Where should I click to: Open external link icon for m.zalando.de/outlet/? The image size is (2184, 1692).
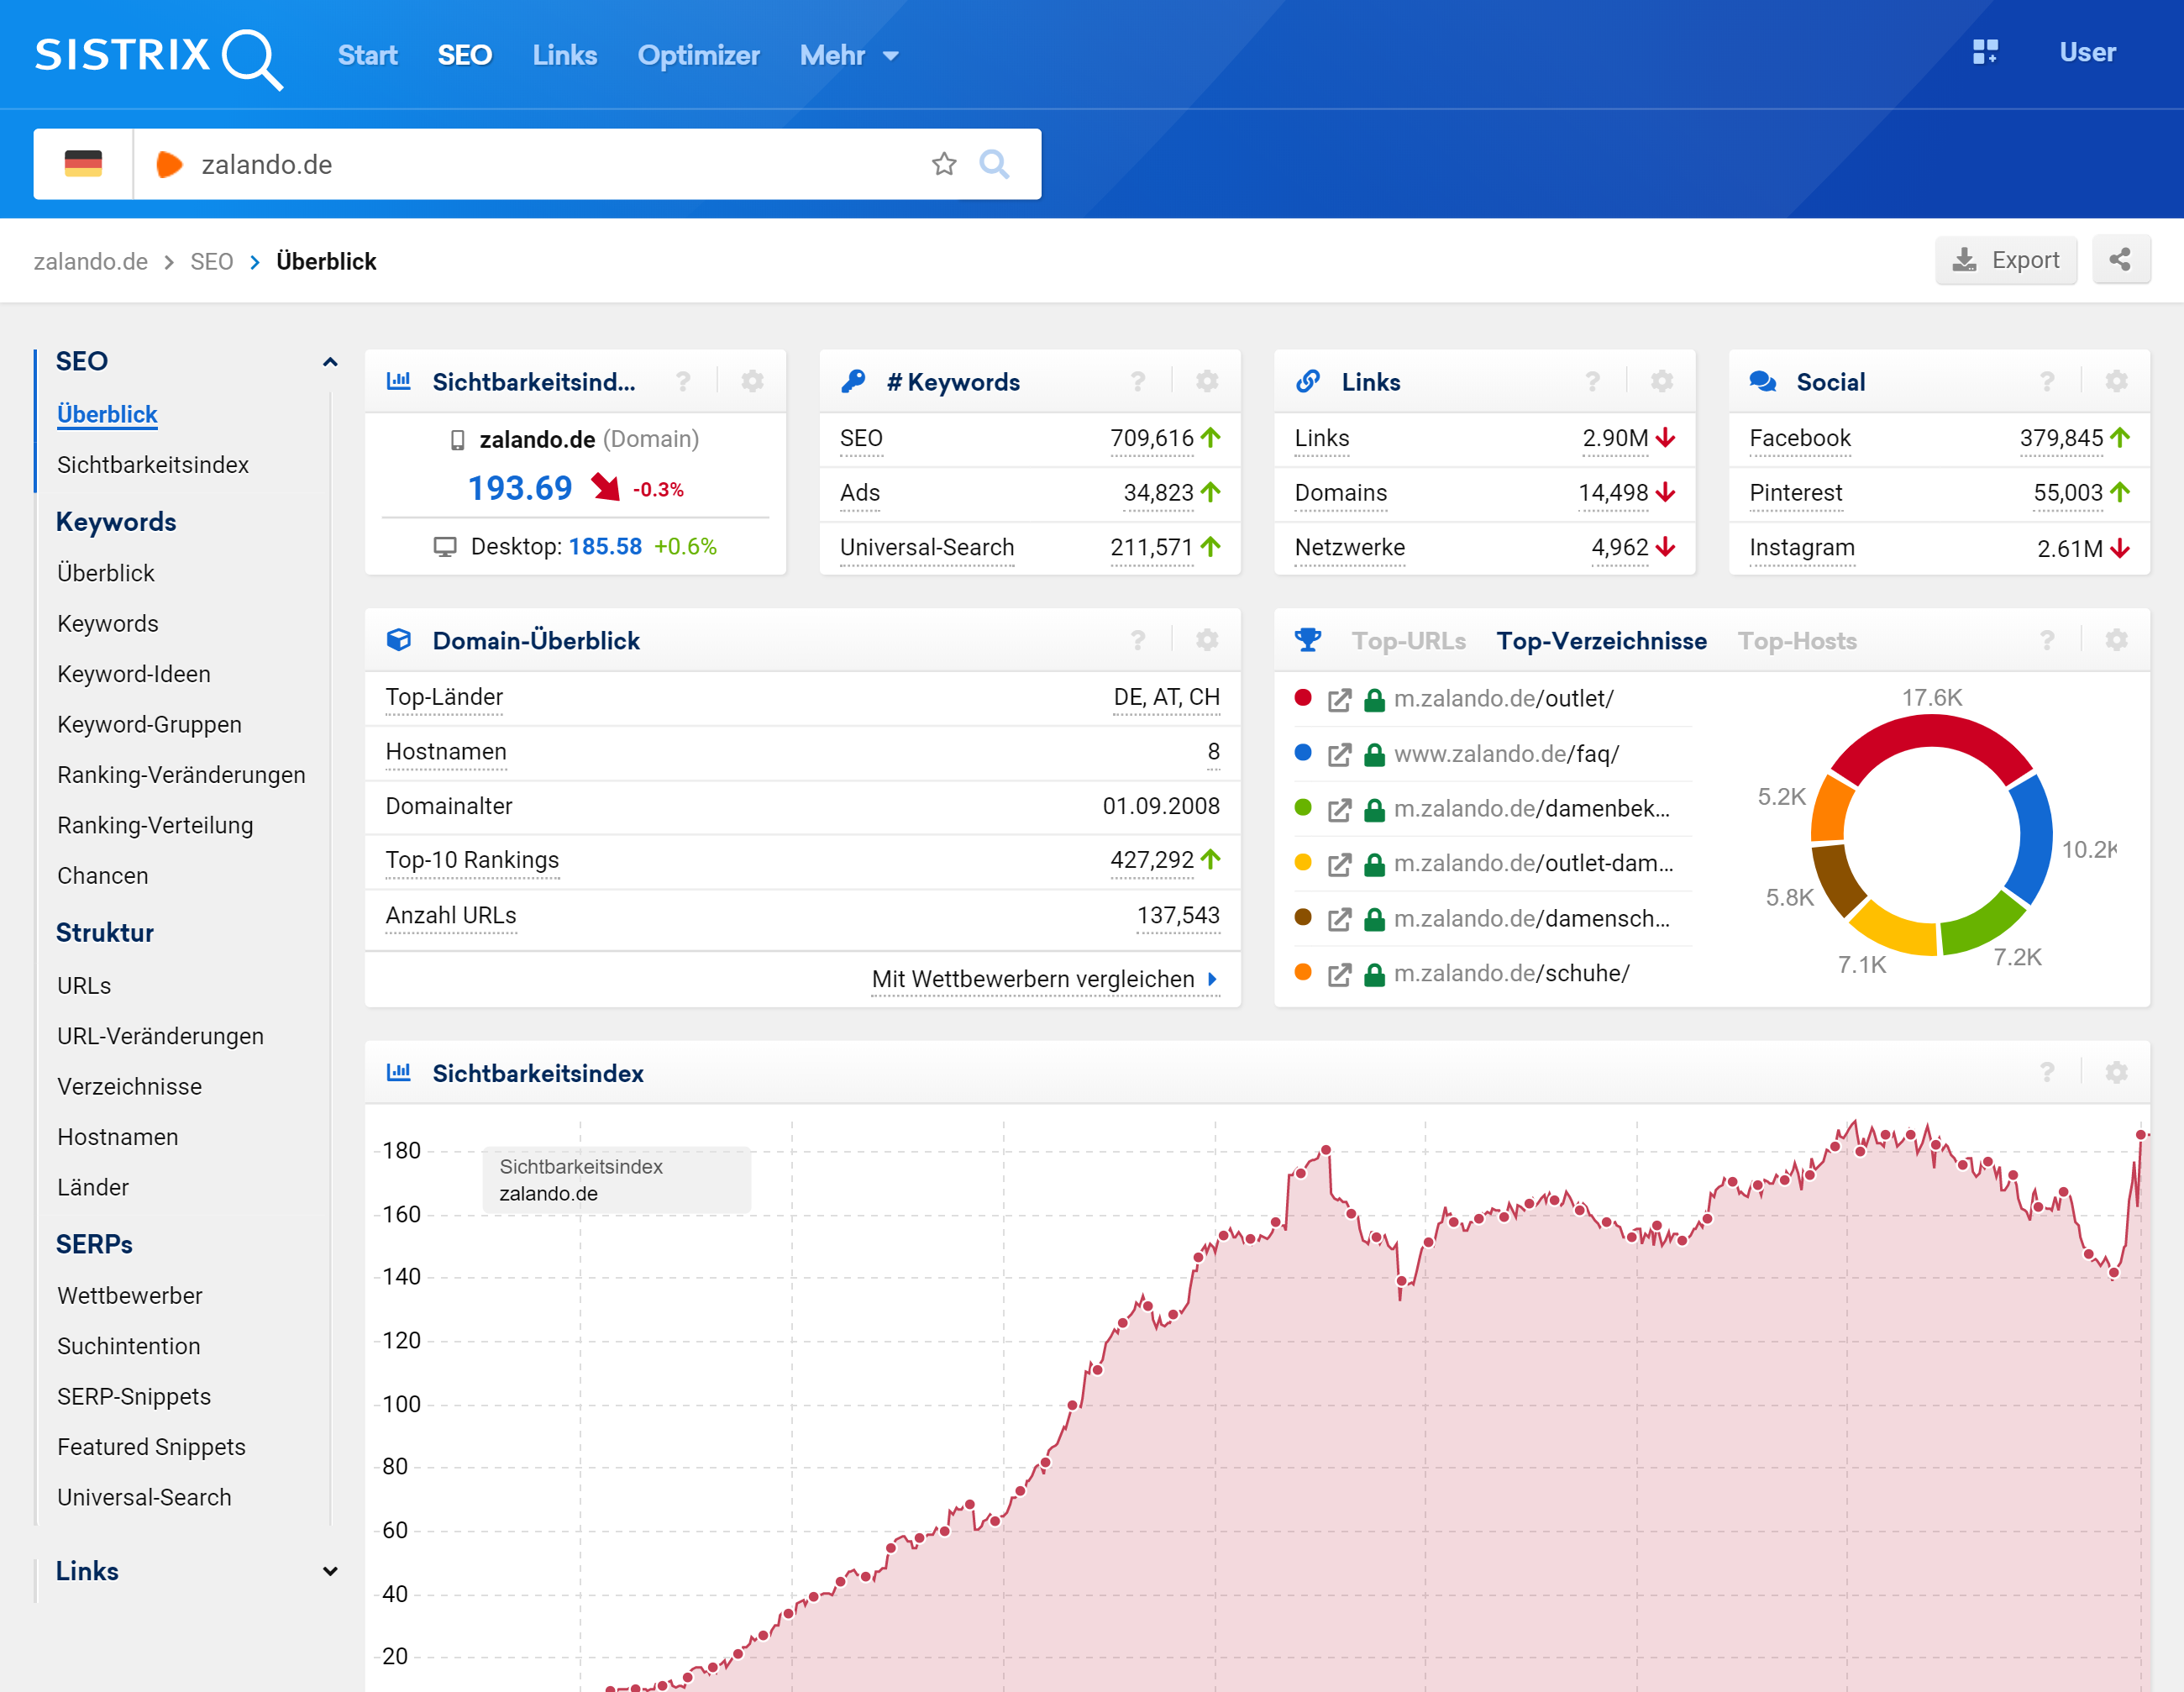pyautogui.click(x=1339, y=700)
